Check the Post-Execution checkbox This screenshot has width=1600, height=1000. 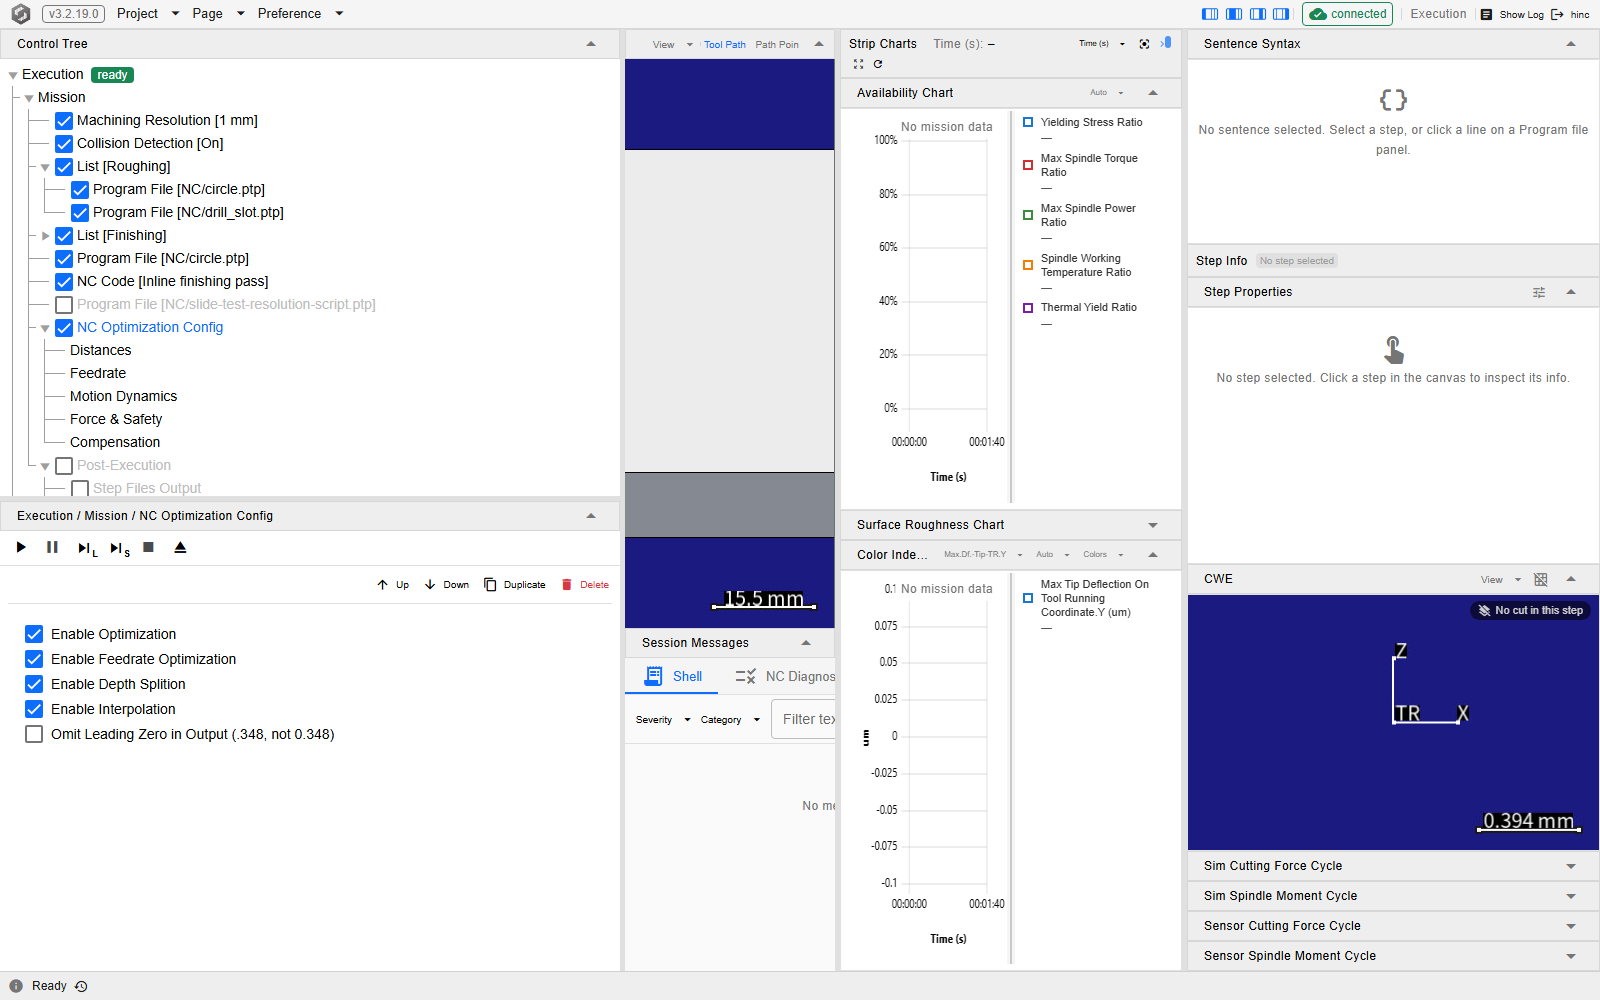coord(64,466)
